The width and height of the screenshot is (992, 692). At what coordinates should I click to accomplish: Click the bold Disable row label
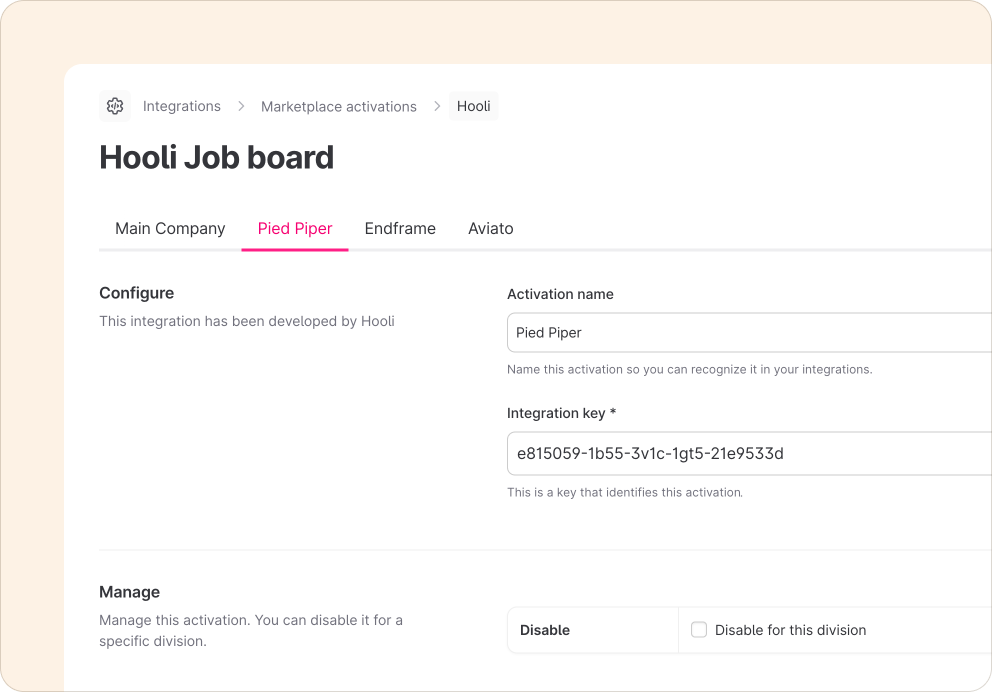pos(545,630)
